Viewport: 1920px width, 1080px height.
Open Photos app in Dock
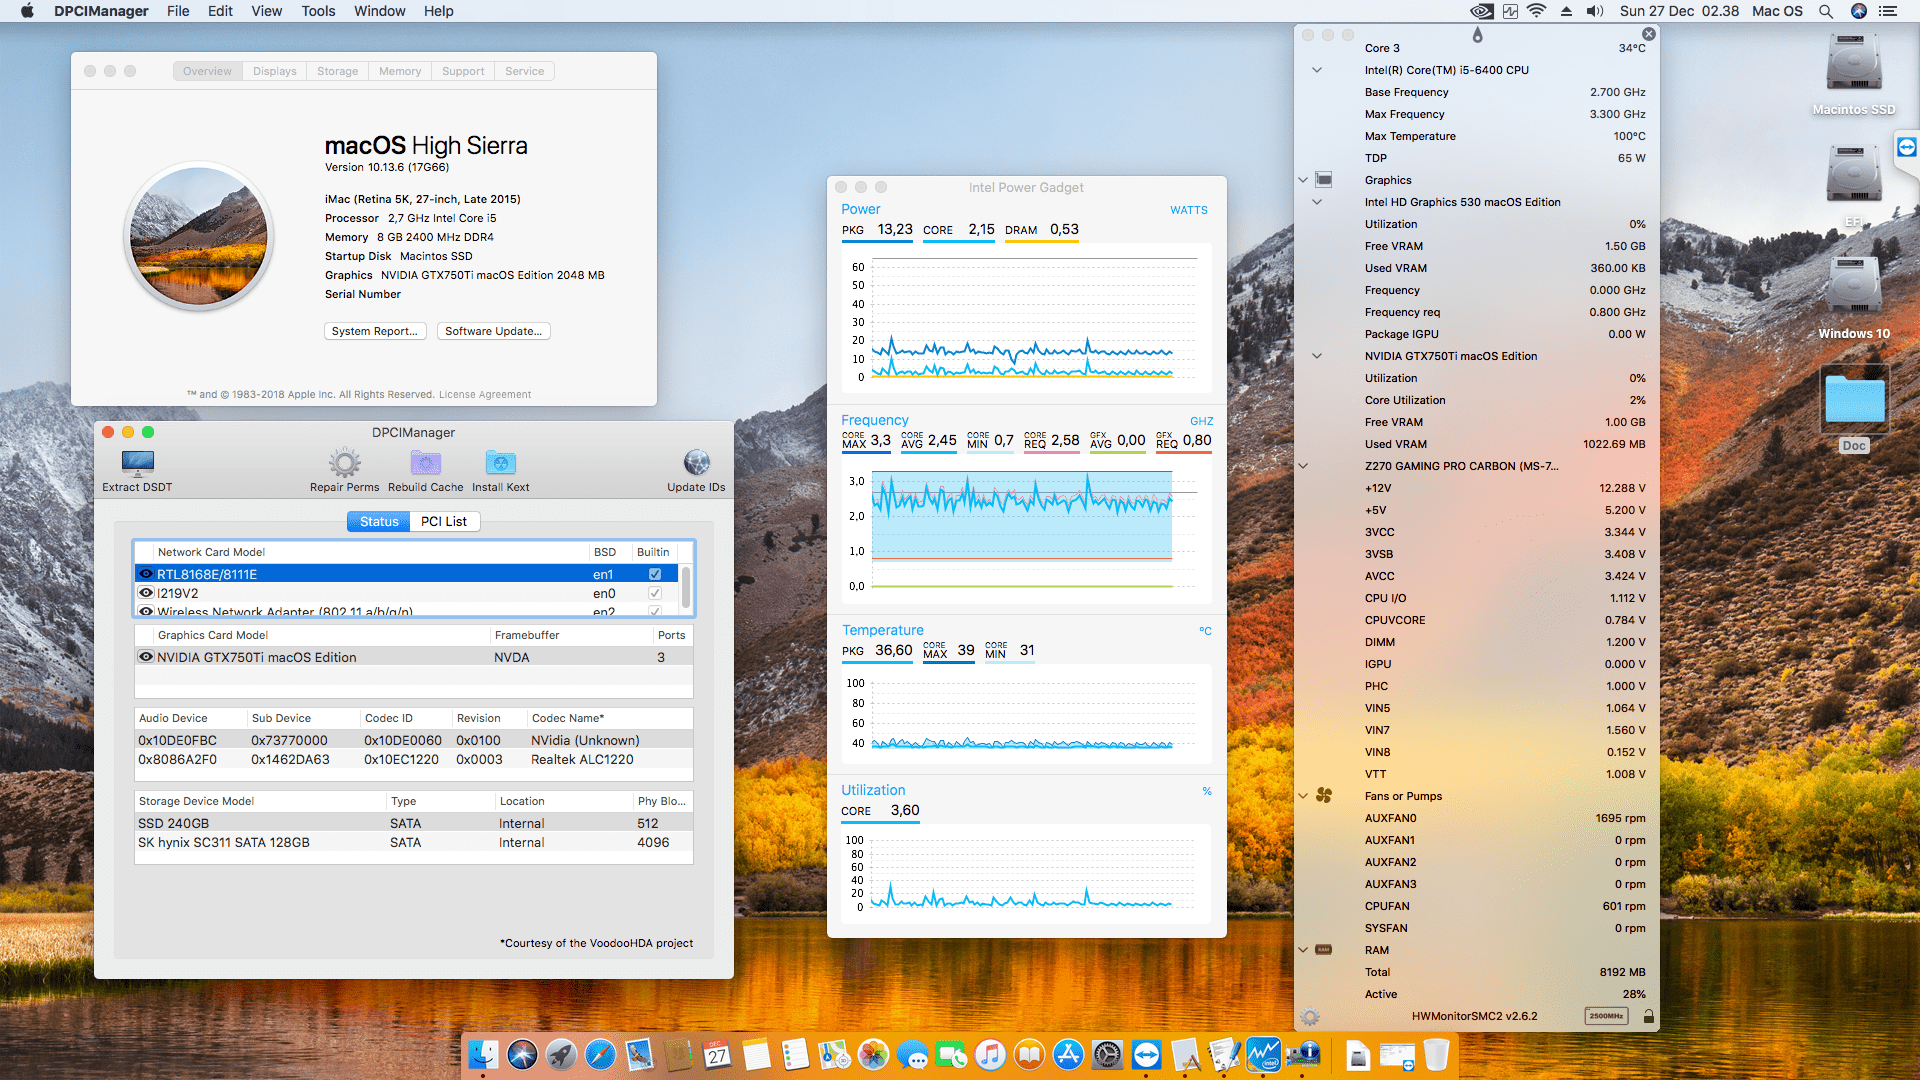pos(873,1054)
